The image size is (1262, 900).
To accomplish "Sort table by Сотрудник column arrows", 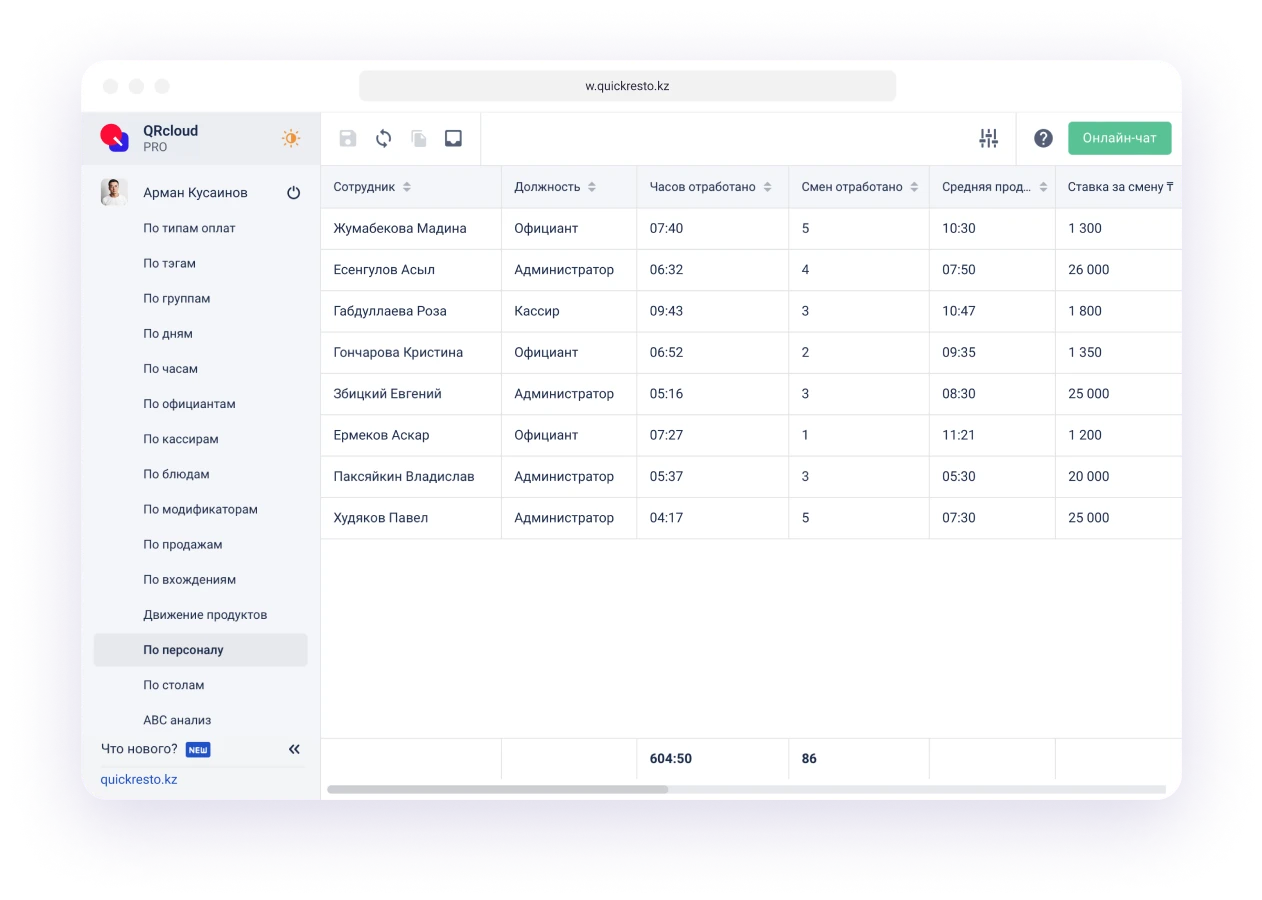I will [x=407, y=187].
